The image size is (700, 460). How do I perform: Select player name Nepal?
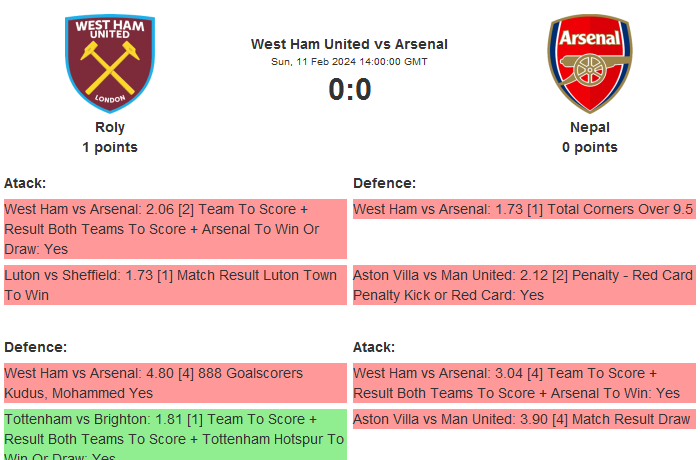coord(589,127)
